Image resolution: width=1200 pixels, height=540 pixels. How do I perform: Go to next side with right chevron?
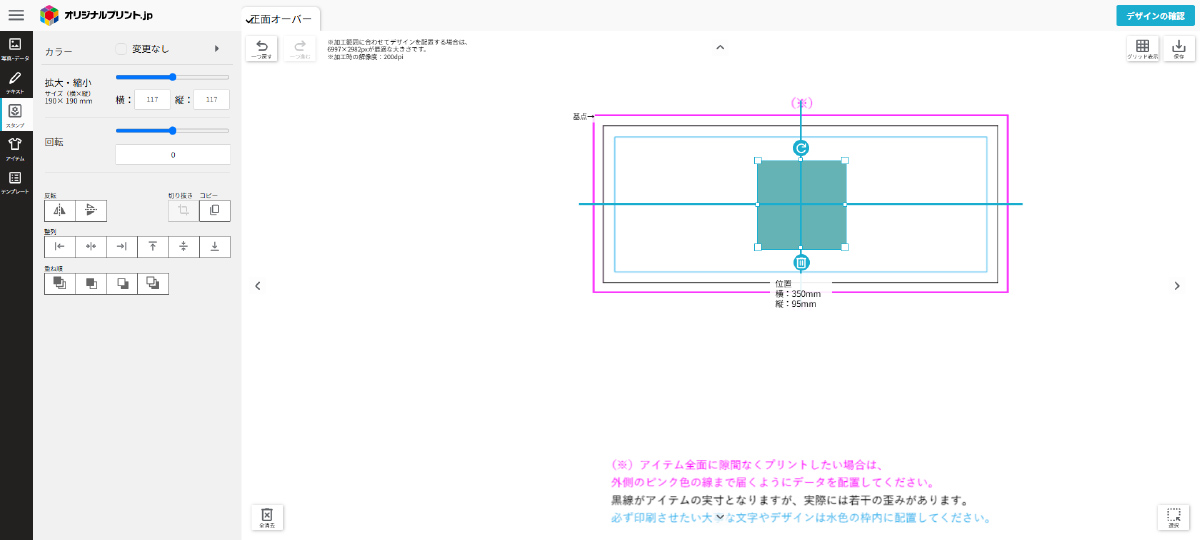coord(1177,286)
